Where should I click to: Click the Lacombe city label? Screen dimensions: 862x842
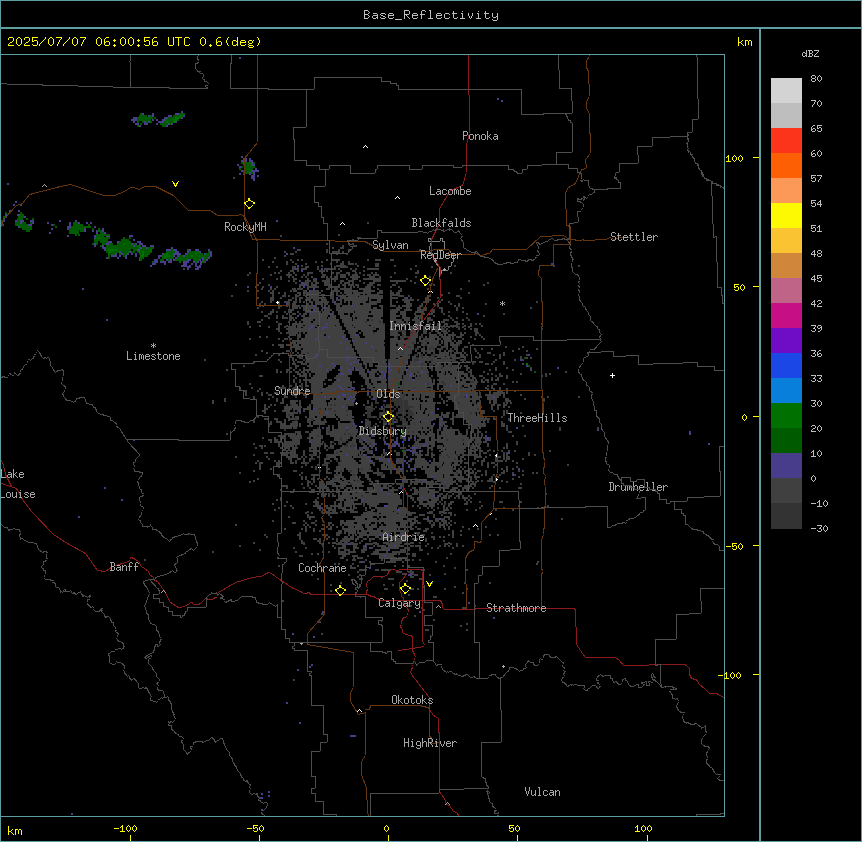[450, 191]
